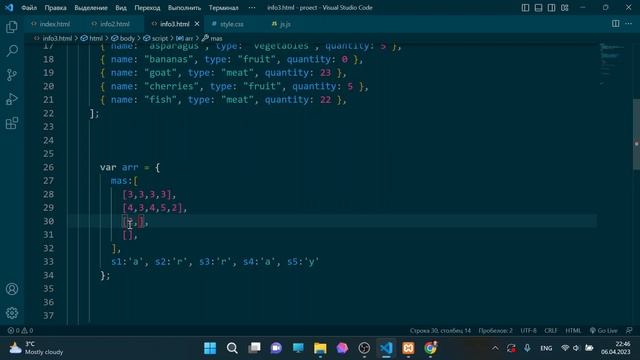Switch to js.js tab
The width and height of the screenshot is (640, 360).
click(285, 24)
